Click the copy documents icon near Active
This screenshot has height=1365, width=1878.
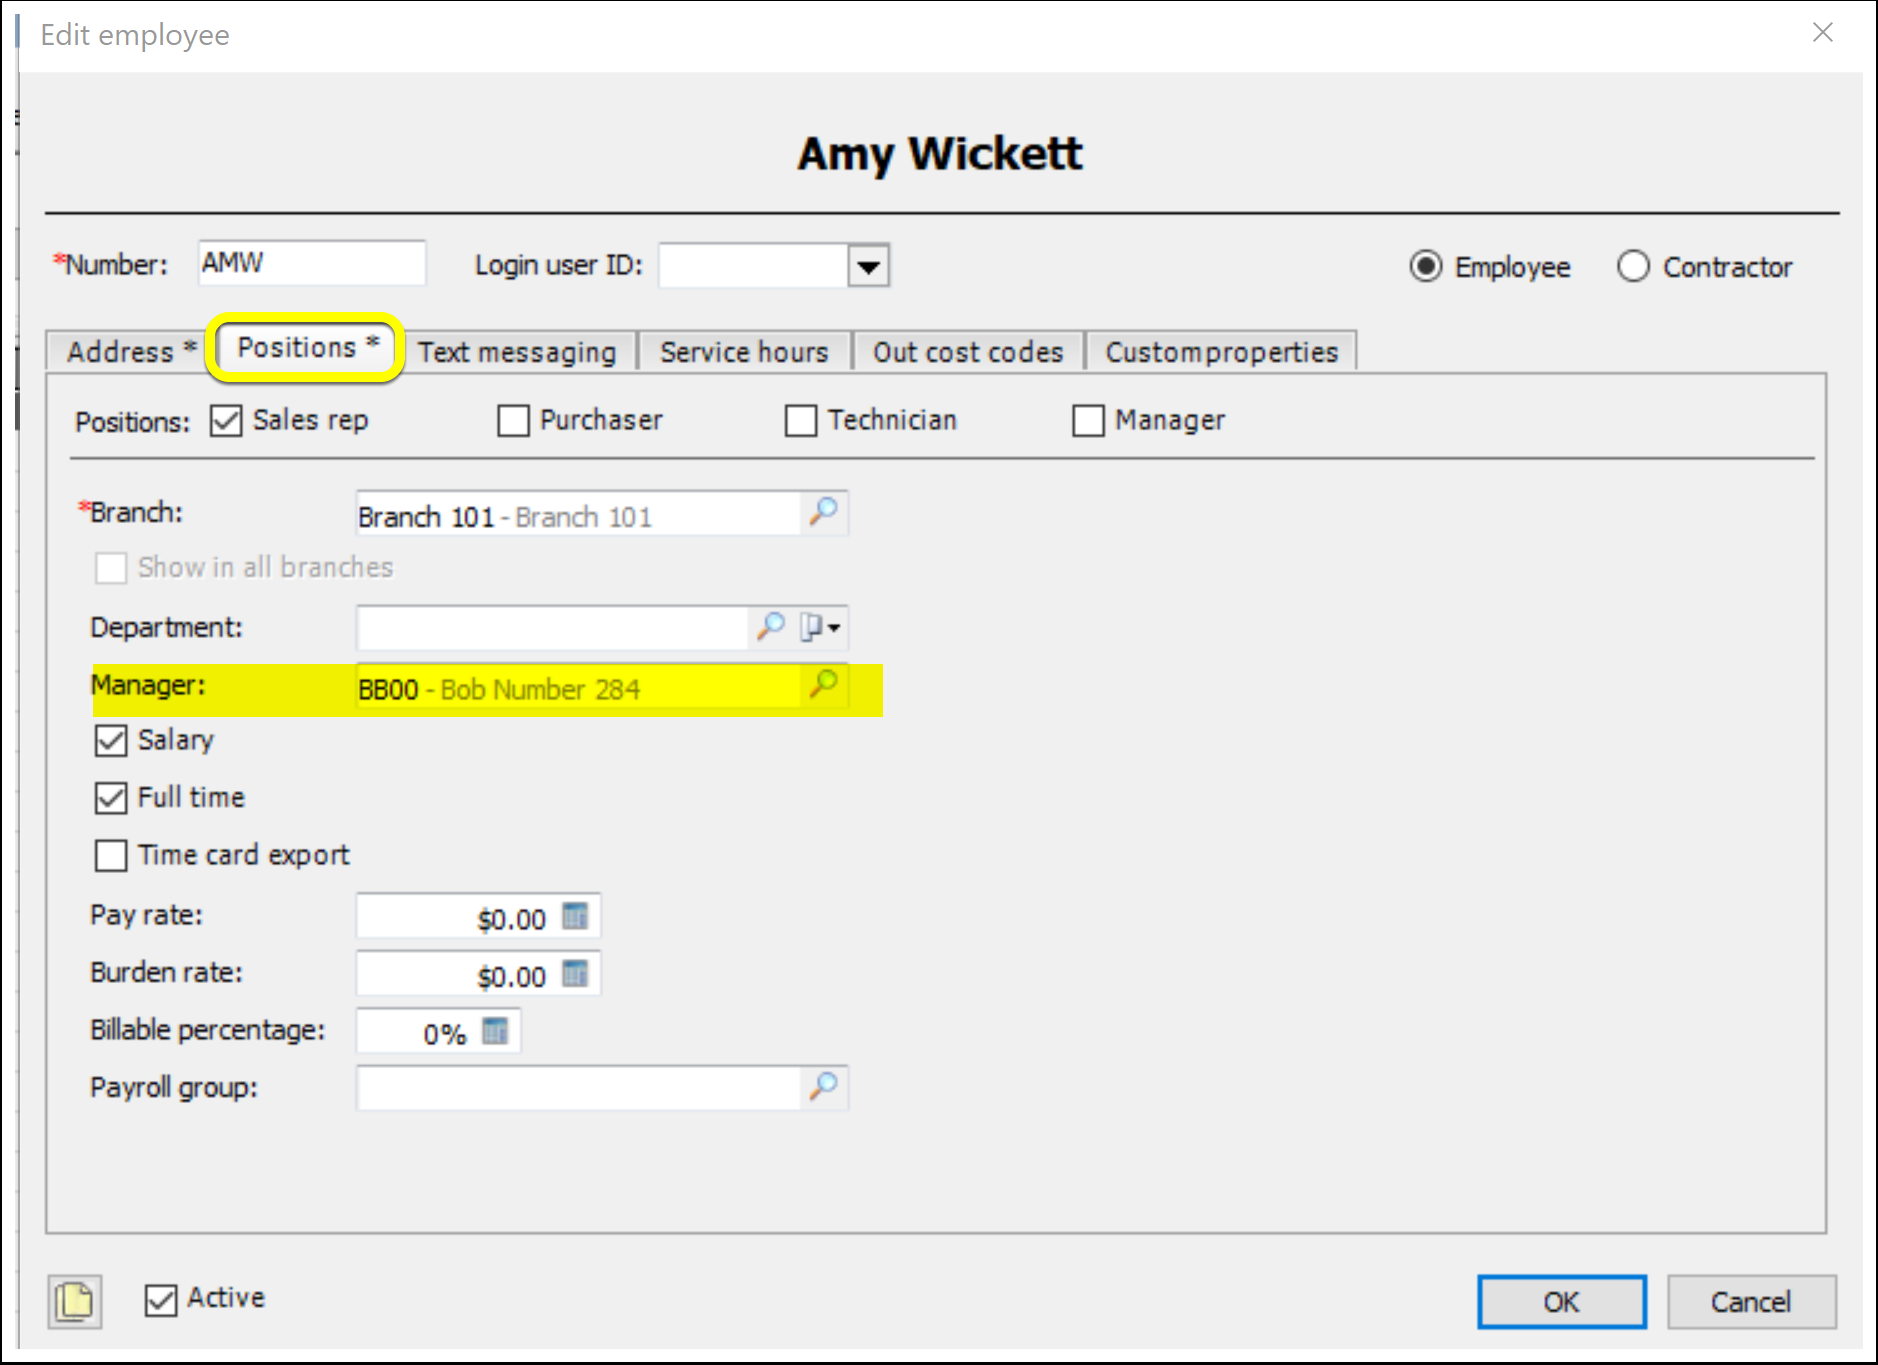pos(75,1301)
